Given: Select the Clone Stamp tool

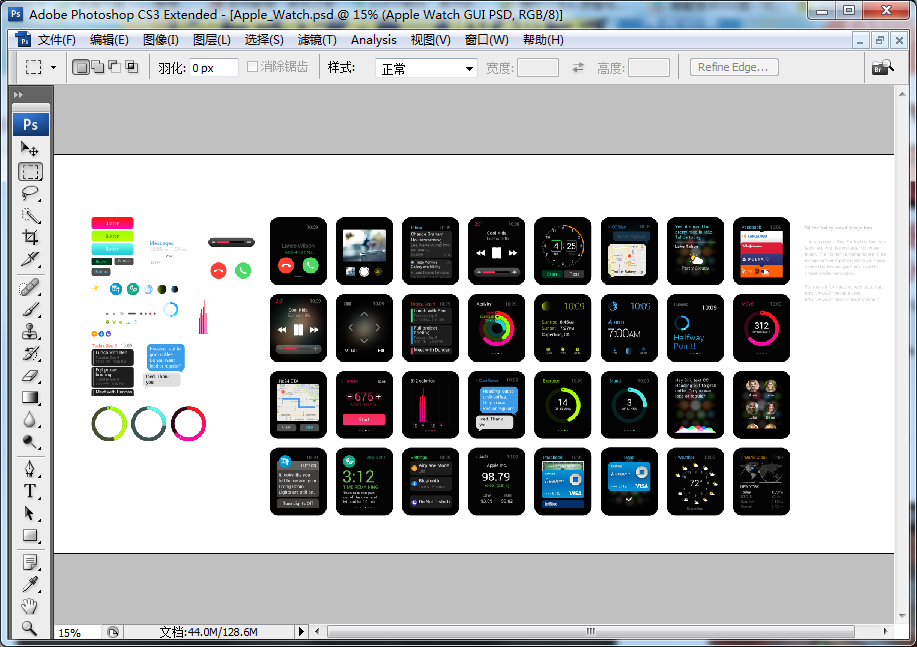Looking at the screenshot, I should click(30, 331).
